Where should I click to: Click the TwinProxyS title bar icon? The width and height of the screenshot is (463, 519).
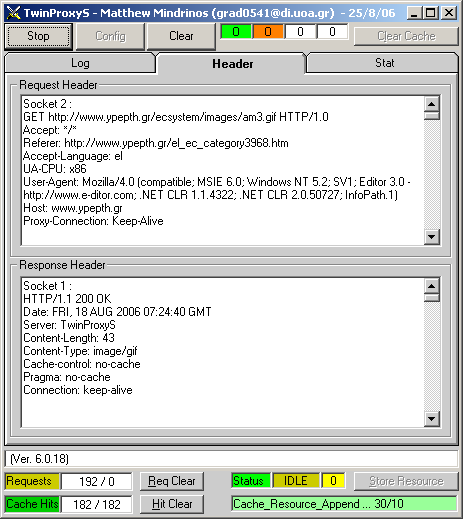coord(14,13)
